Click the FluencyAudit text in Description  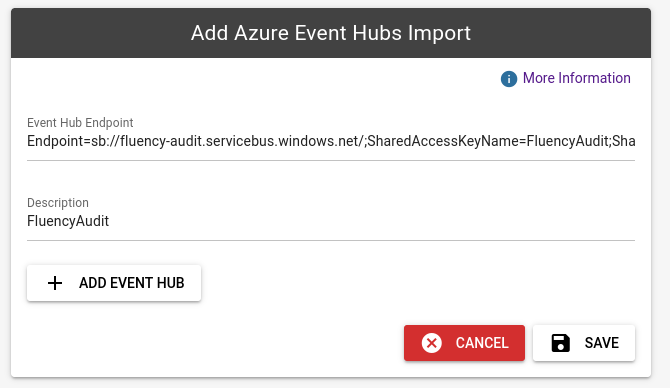(68, 221)
